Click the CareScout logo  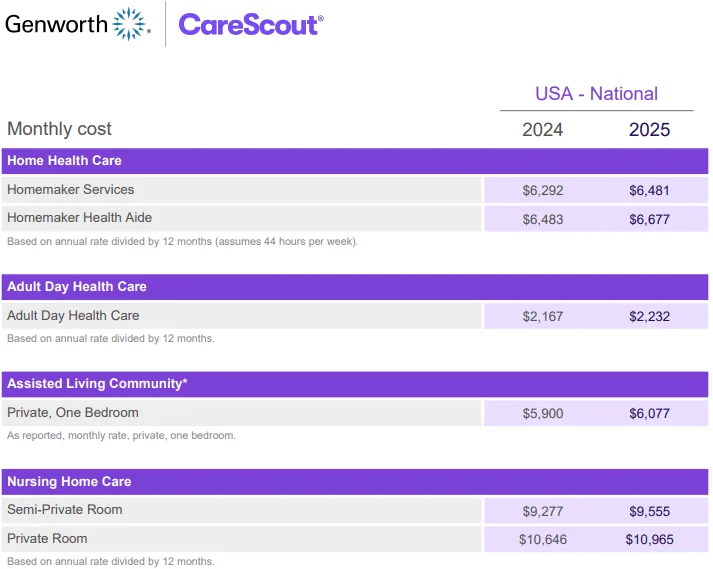251,25
